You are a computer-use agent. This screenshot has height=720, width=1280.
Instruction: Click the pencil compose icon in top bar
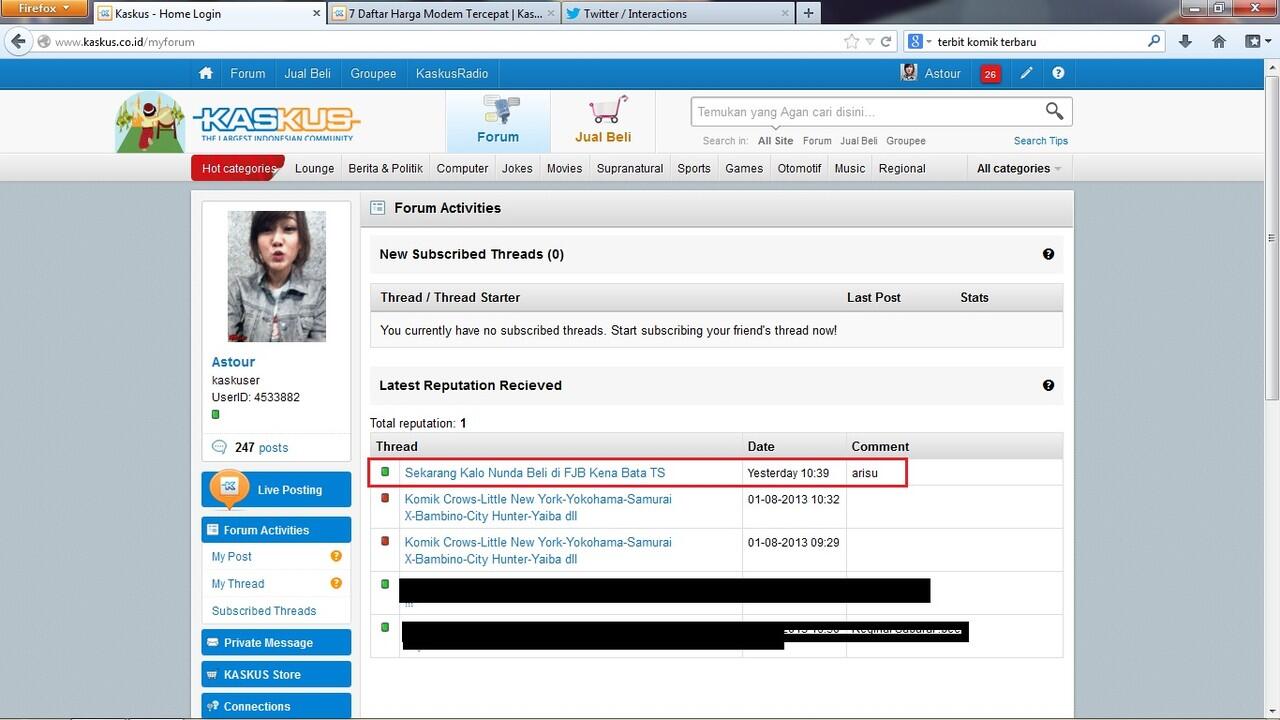[x=1026, y=73]
